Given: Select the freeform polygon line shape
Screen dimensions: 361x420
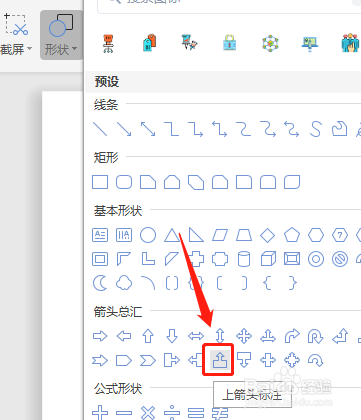Looking at the screenshot, I should pos(339,129).
